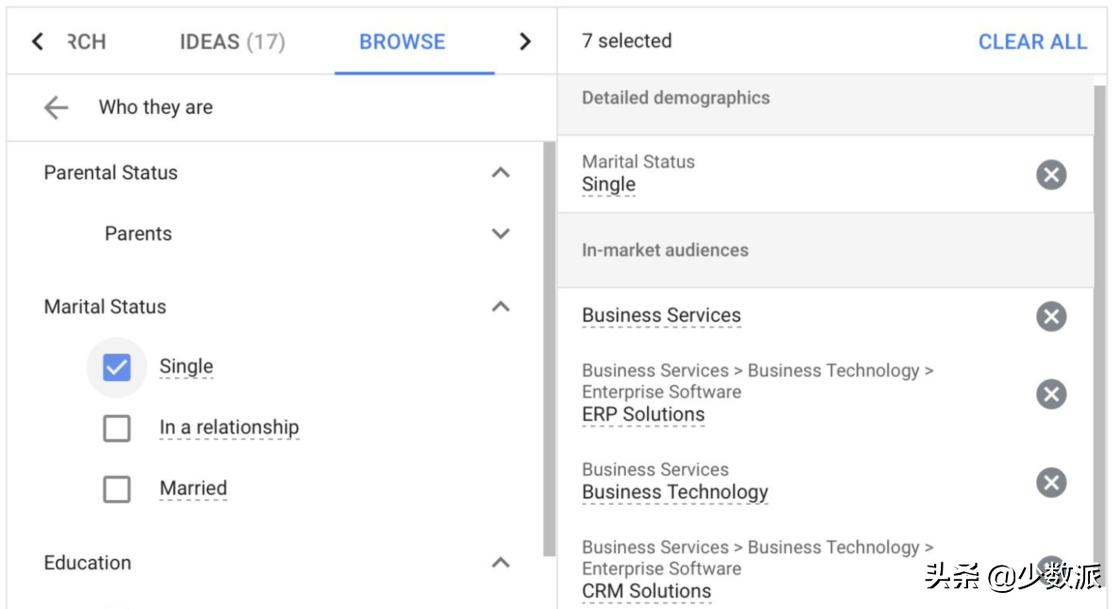The height and width of the screenshot is (609, 1120).
Task: Click the ERP Solutions selected item label
Action: tap(643, 415)
